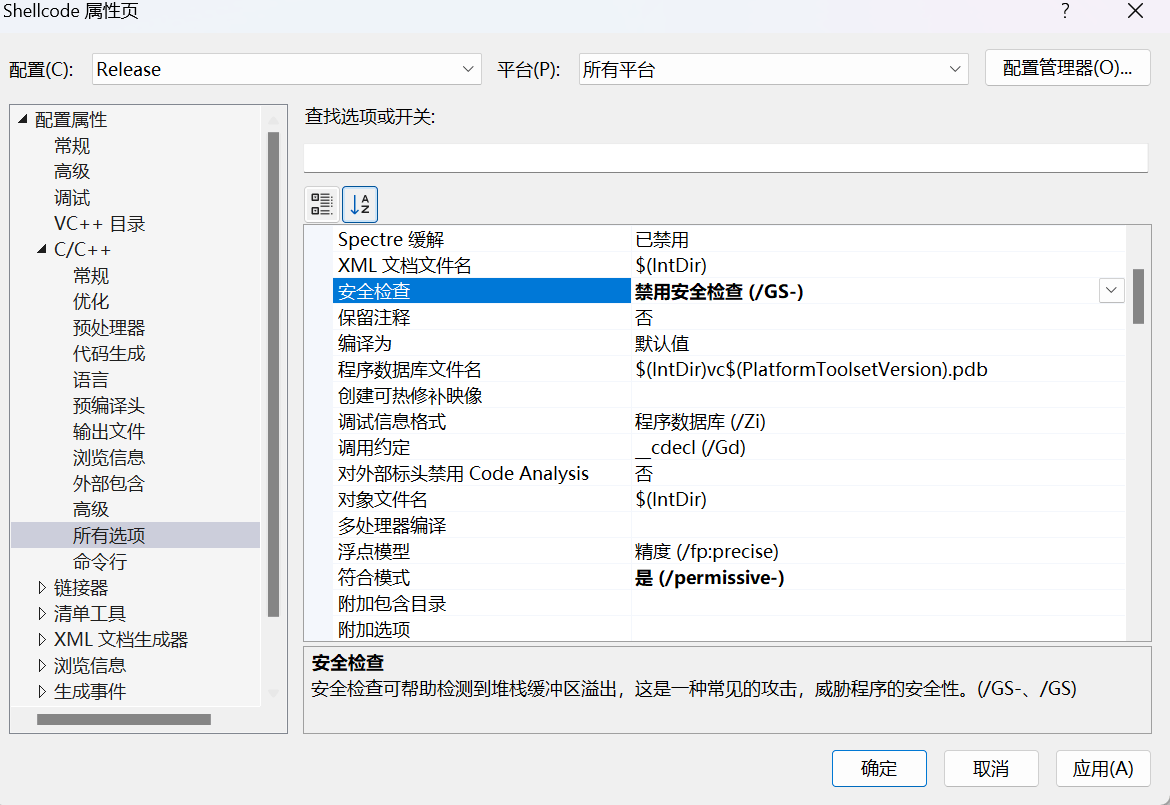Image resolution: width=1170 pixels, height=805 pixels.
Task: Click the 查找选项或开关 search field
Action: pyautogui.click(x=725, y=158)
